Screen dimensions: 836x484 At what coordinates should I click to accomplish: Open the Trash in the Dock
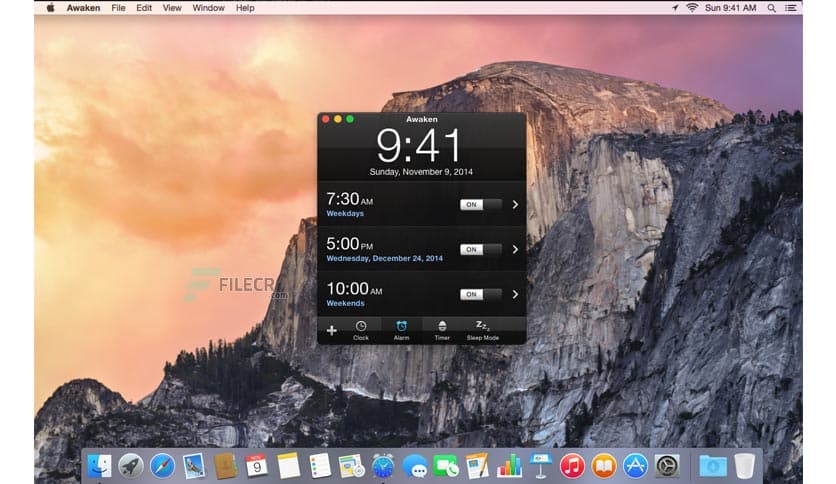(x=744, y=466)
